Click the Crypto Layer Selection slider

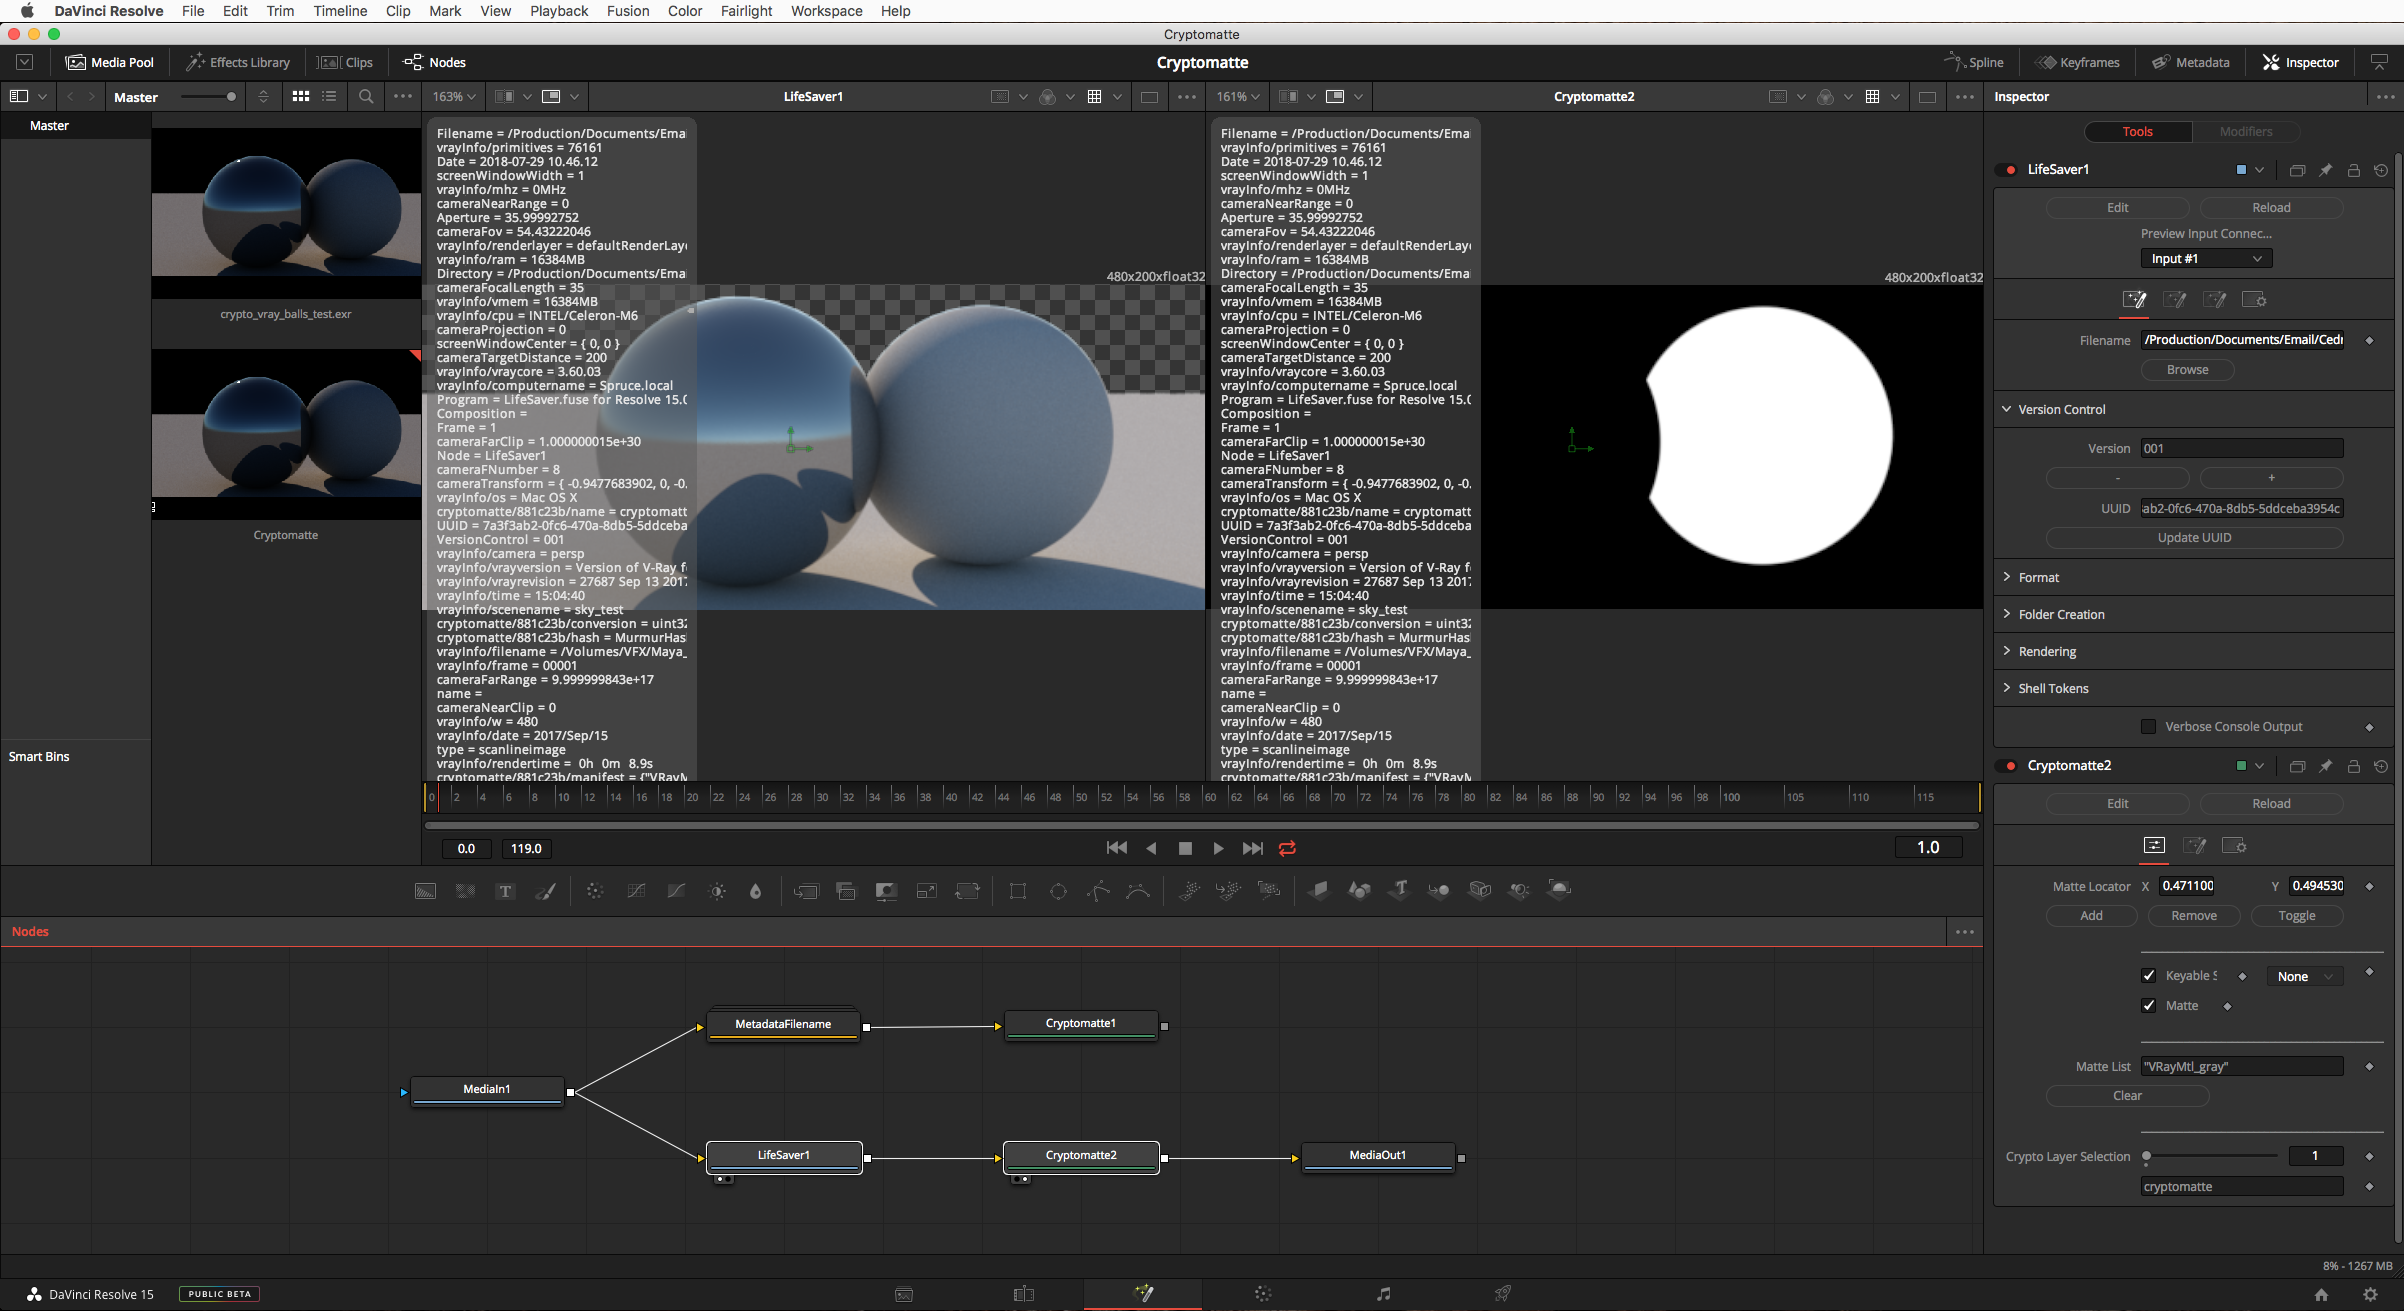(x=2211, y=1155)
